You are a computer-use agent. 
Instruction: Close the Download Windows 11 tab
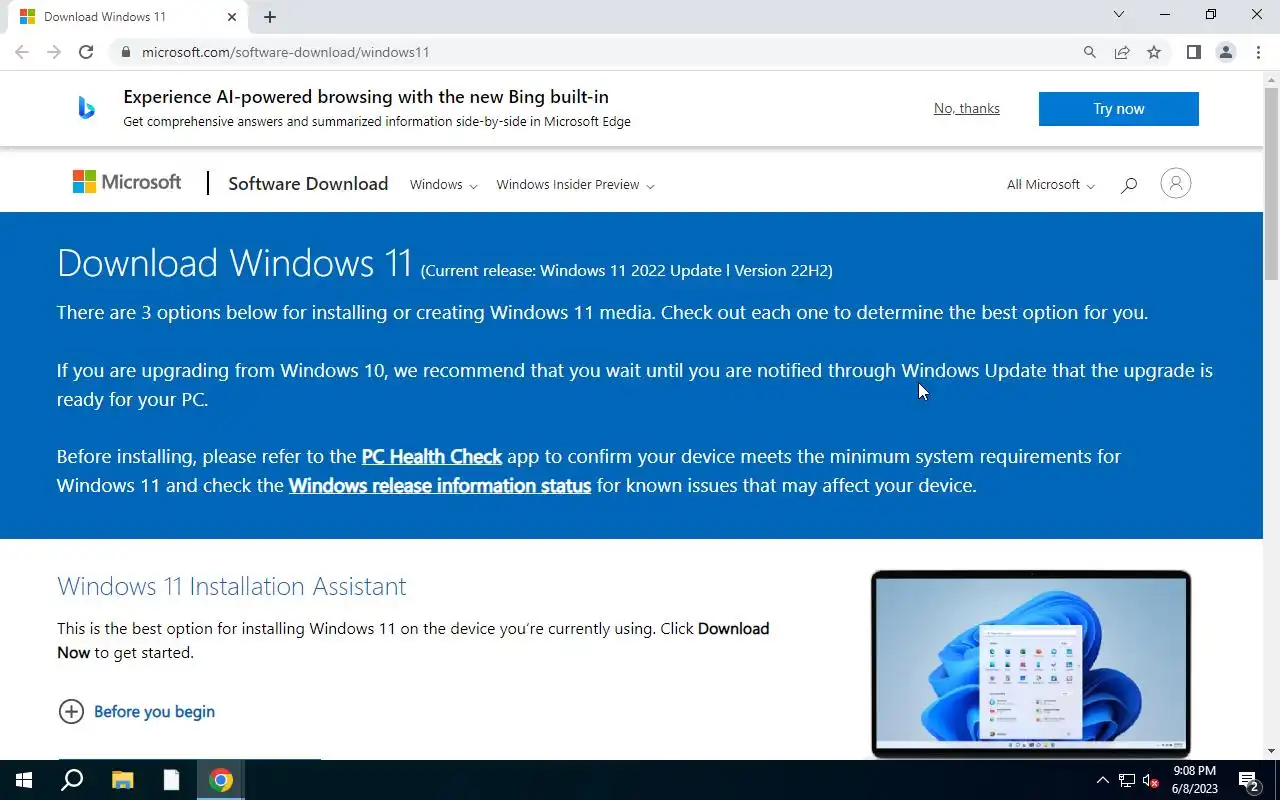(x=232, y=17)
